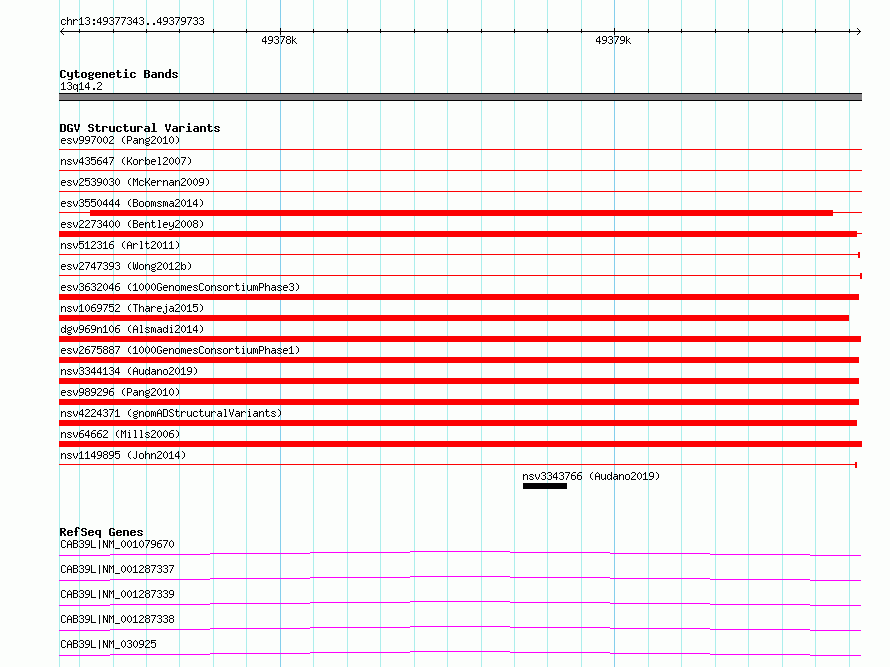Screen dimensions: 890x667
Task: Select the nsv435647 (Korbel2007) variant label
Action: (x=126, y=161)
